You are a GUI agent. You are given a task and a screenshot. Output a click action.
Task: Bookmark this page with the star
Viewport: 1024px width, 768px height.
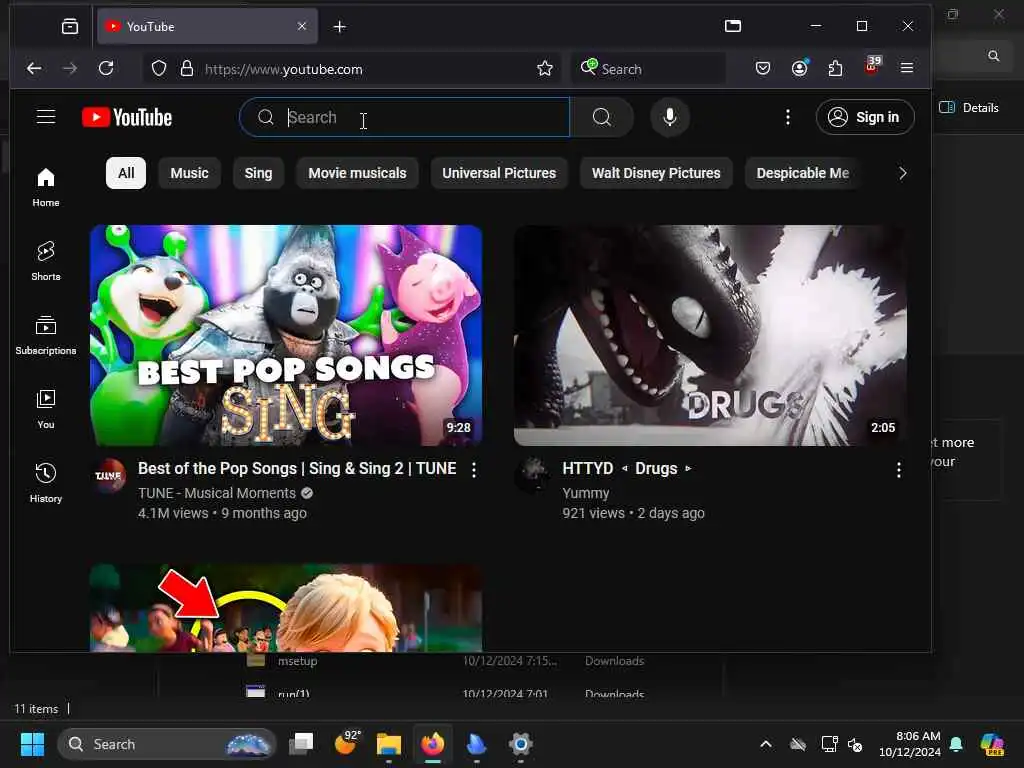pos(545,69)
